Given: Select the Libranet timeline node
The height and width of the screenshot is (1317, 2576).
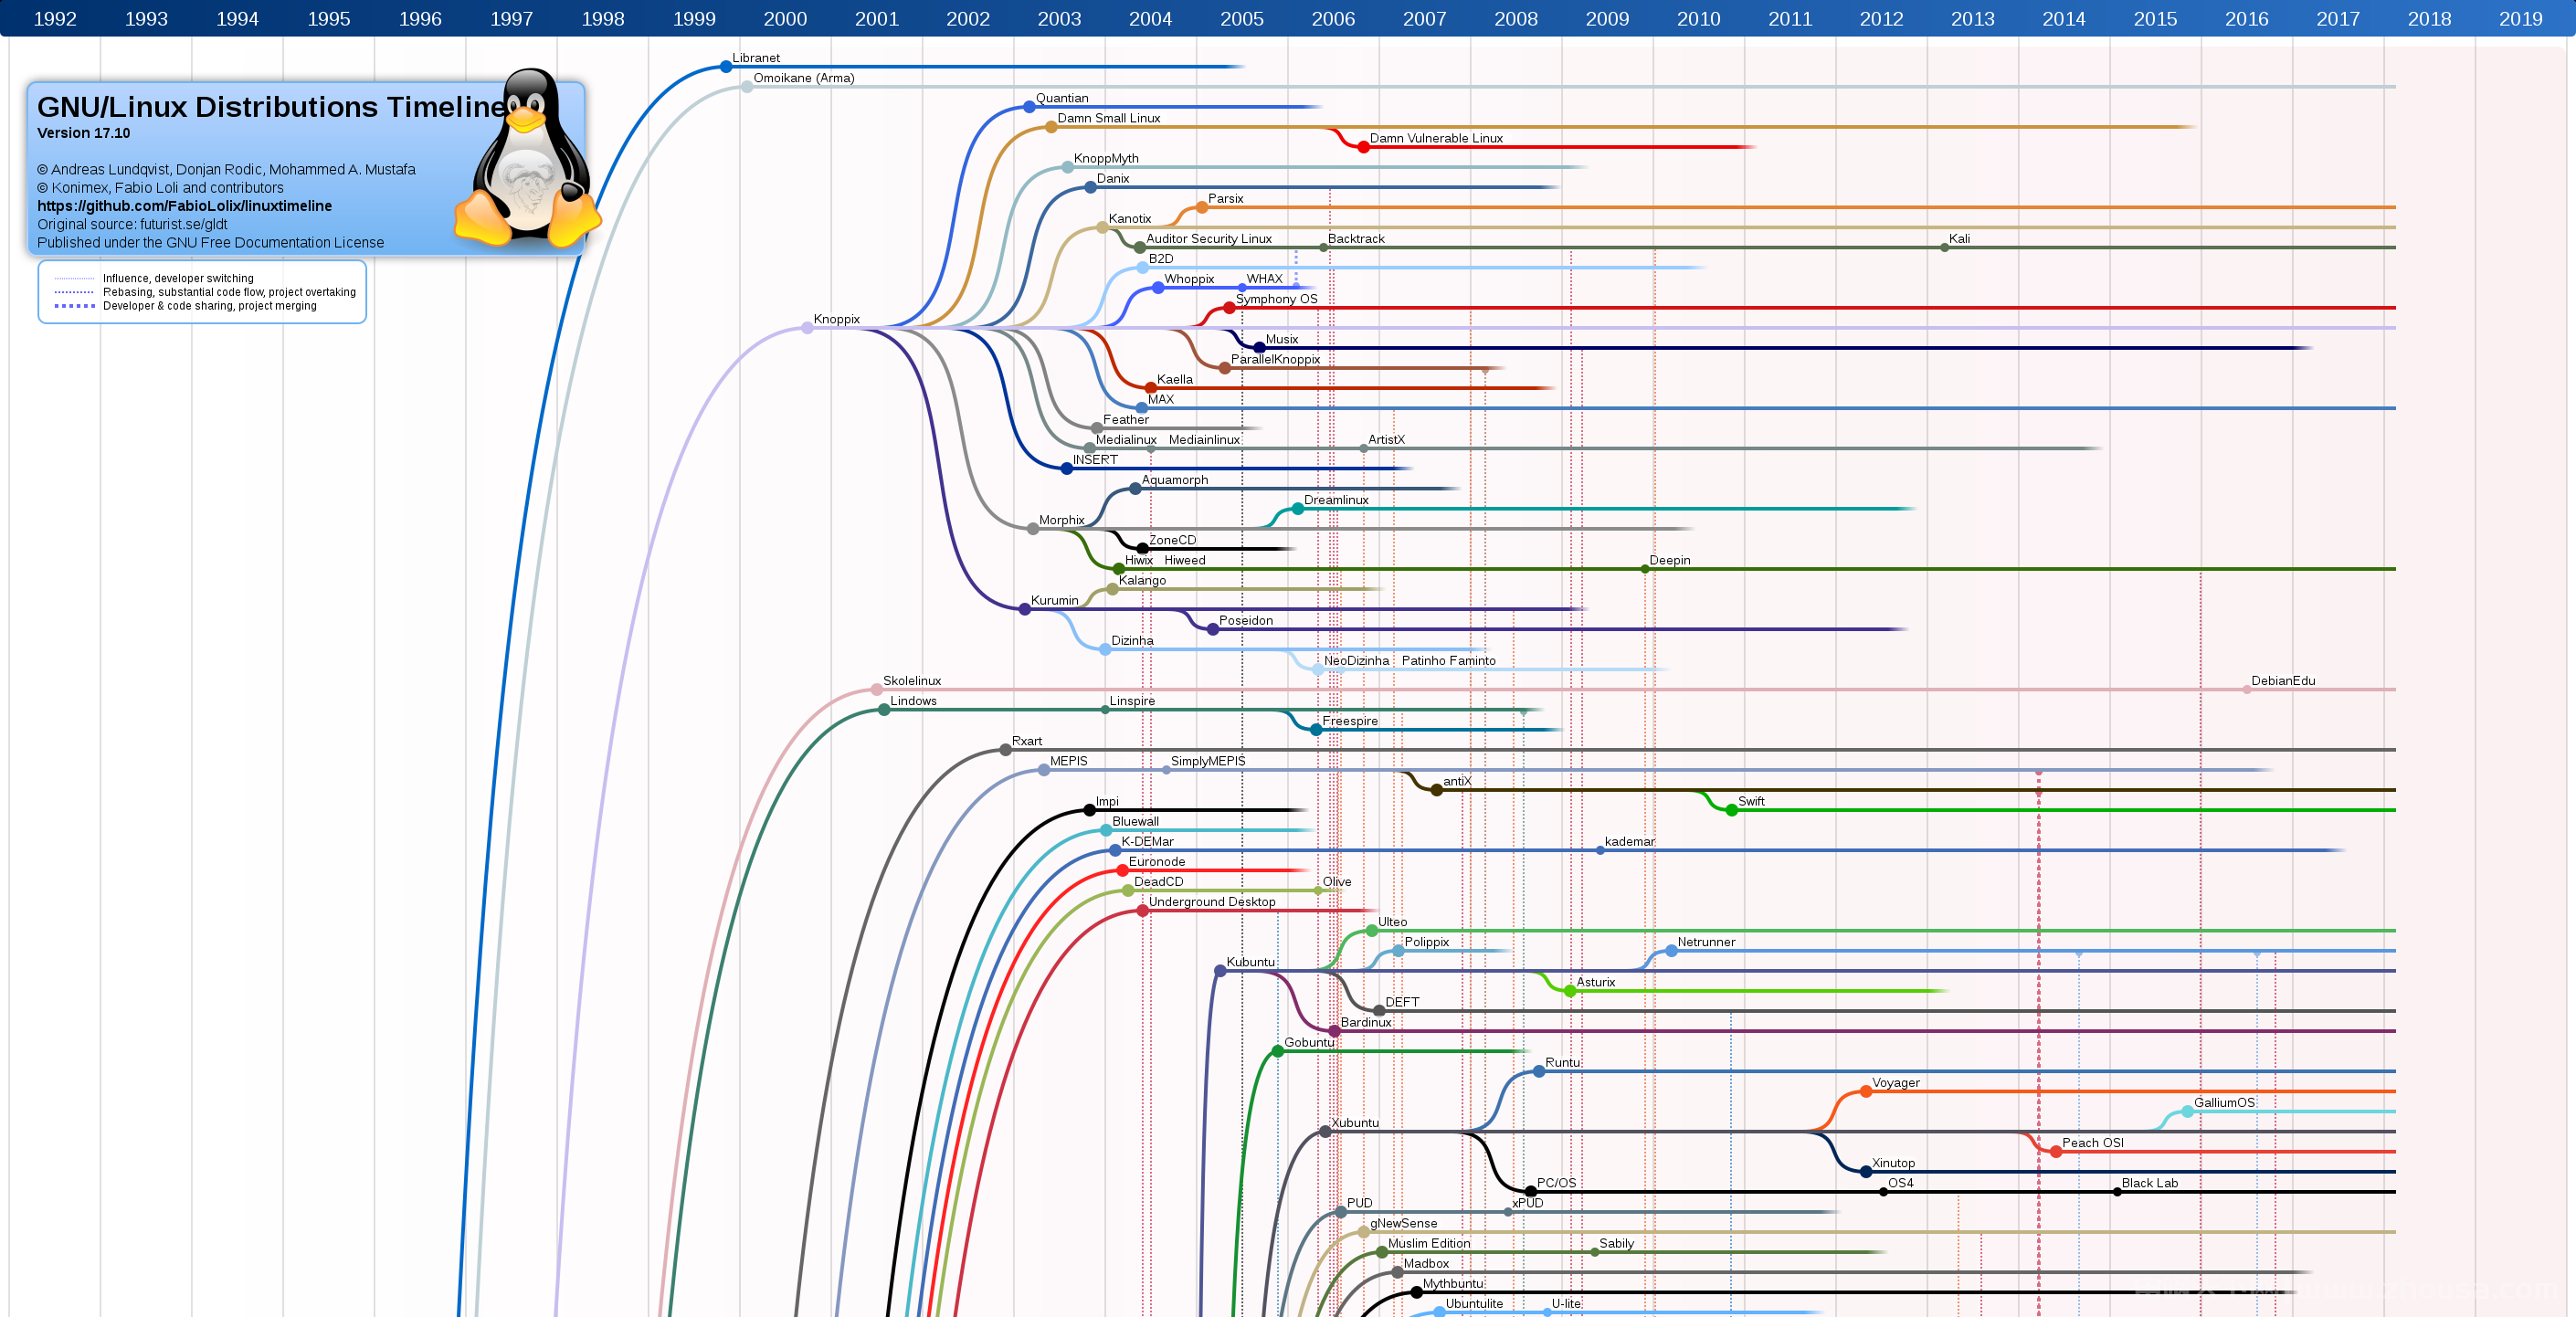Looking at the screenshot, I should 726,67.
